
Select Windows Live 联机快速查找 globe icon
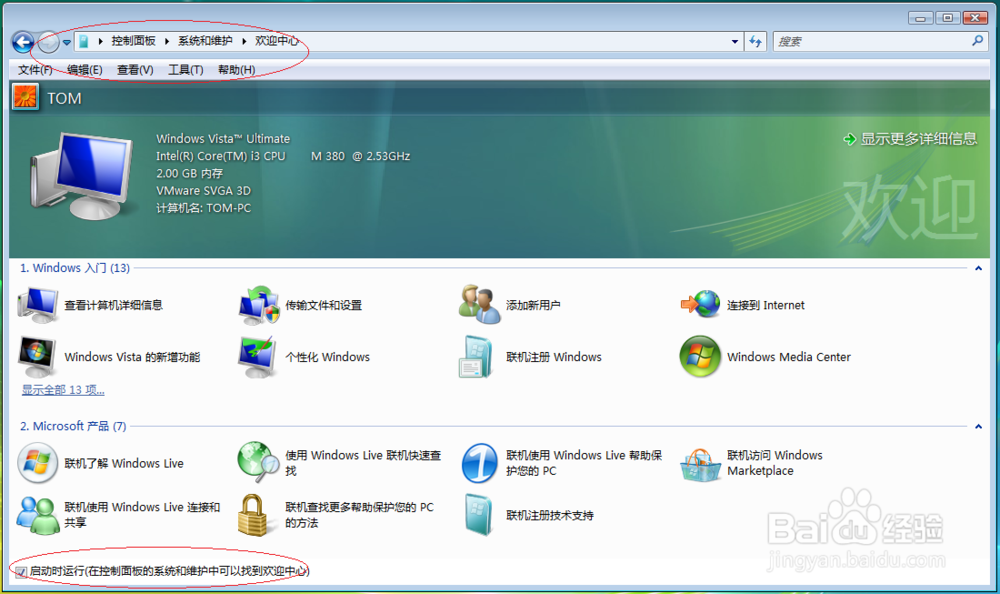coord(258,463)
